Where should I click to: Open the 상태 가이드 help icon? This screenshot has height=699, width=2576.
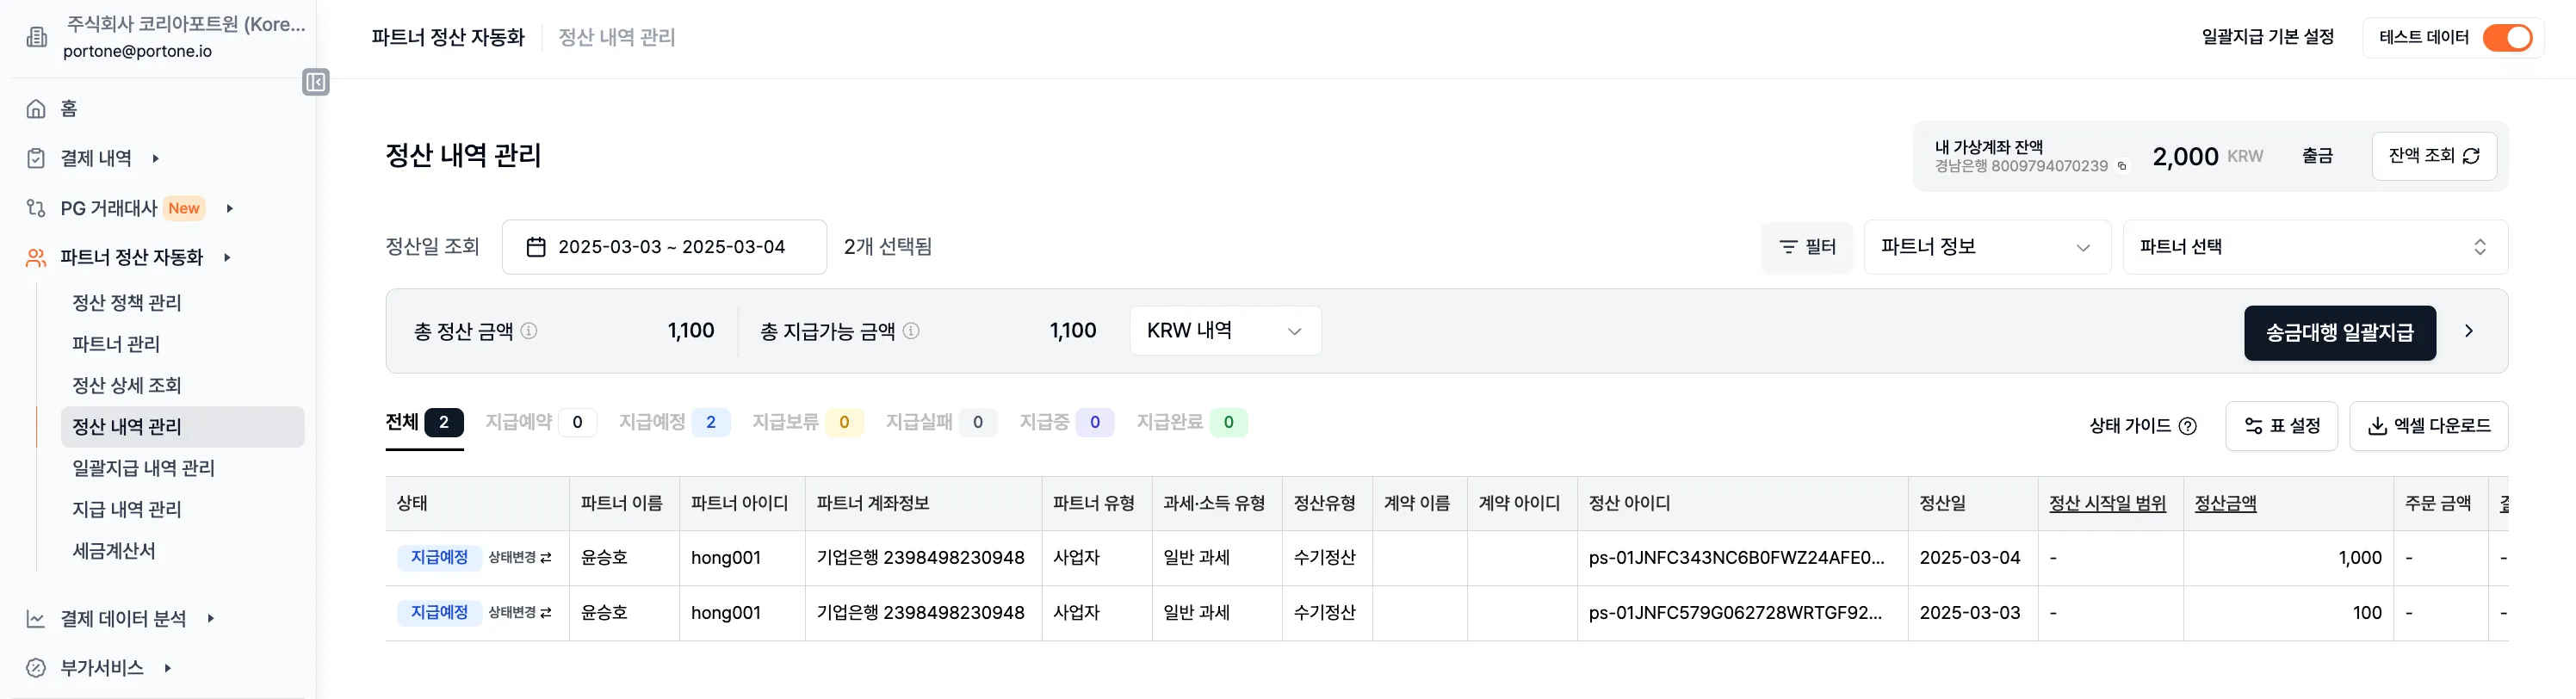click(x=2189, y=426)
